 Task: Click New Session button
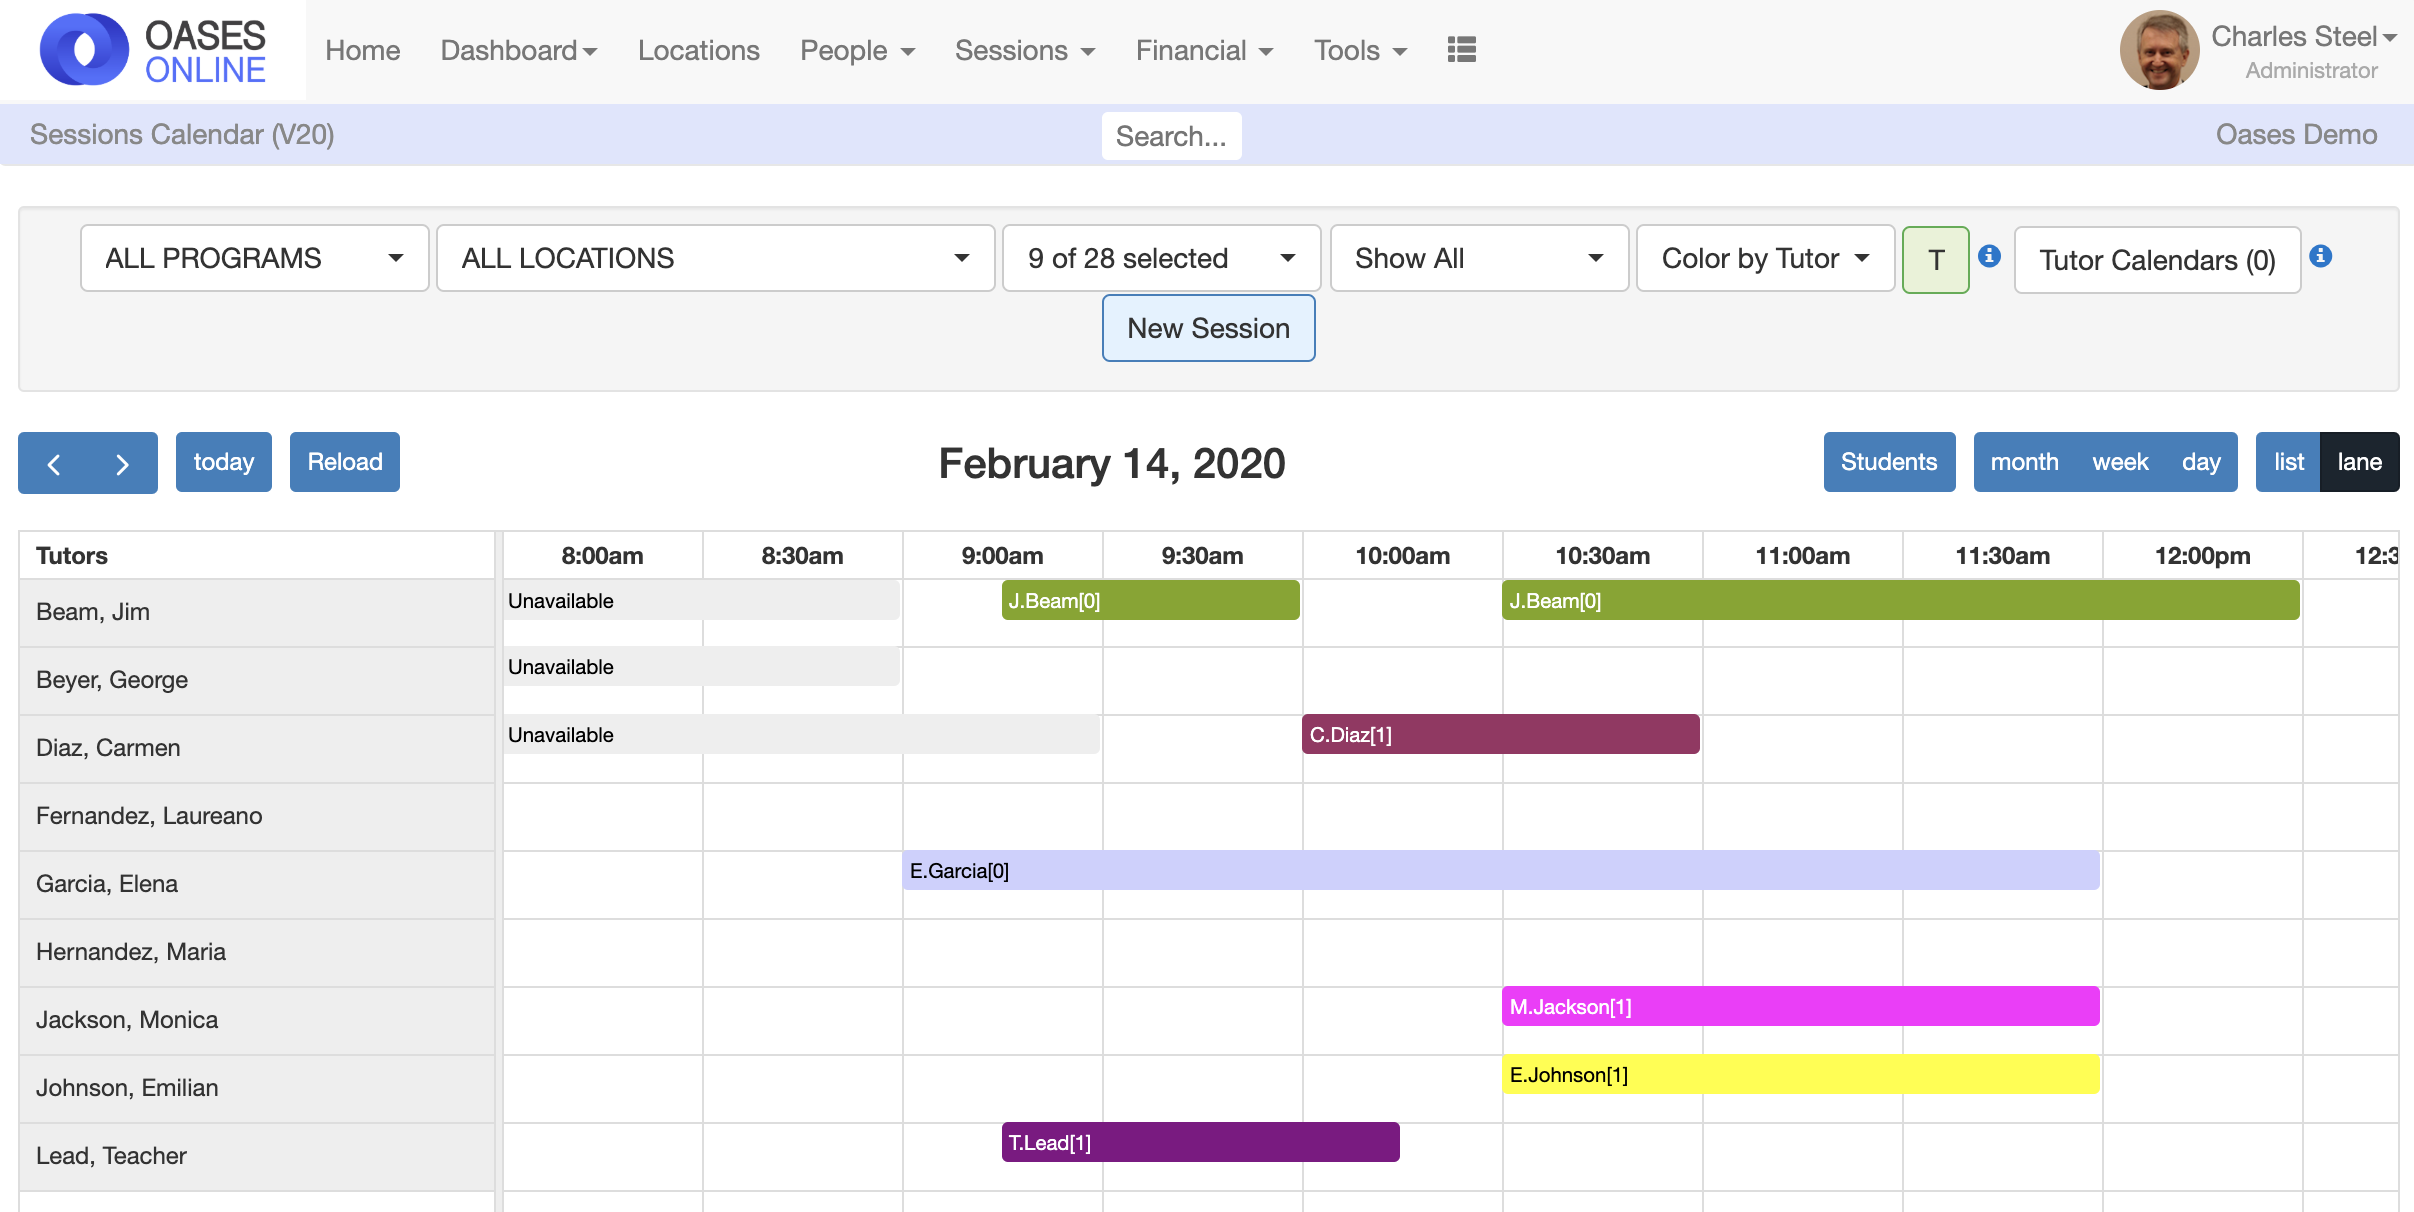coord(1208,328)
